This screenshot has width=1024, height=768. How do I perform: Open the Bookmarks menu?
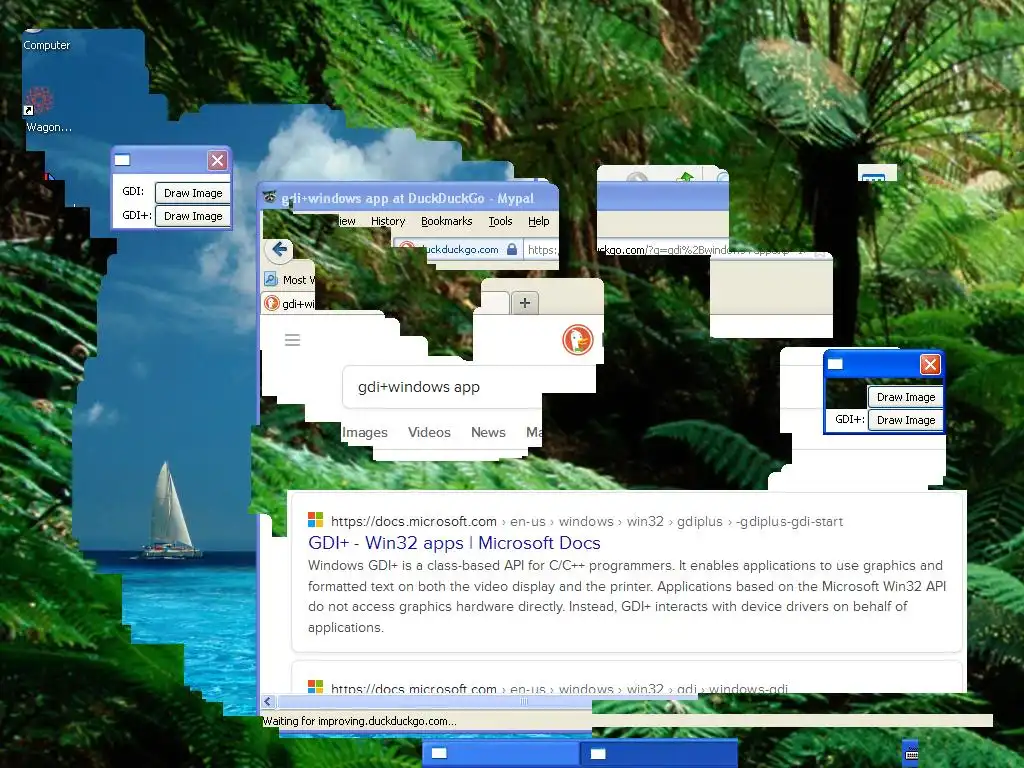[447, 221]
